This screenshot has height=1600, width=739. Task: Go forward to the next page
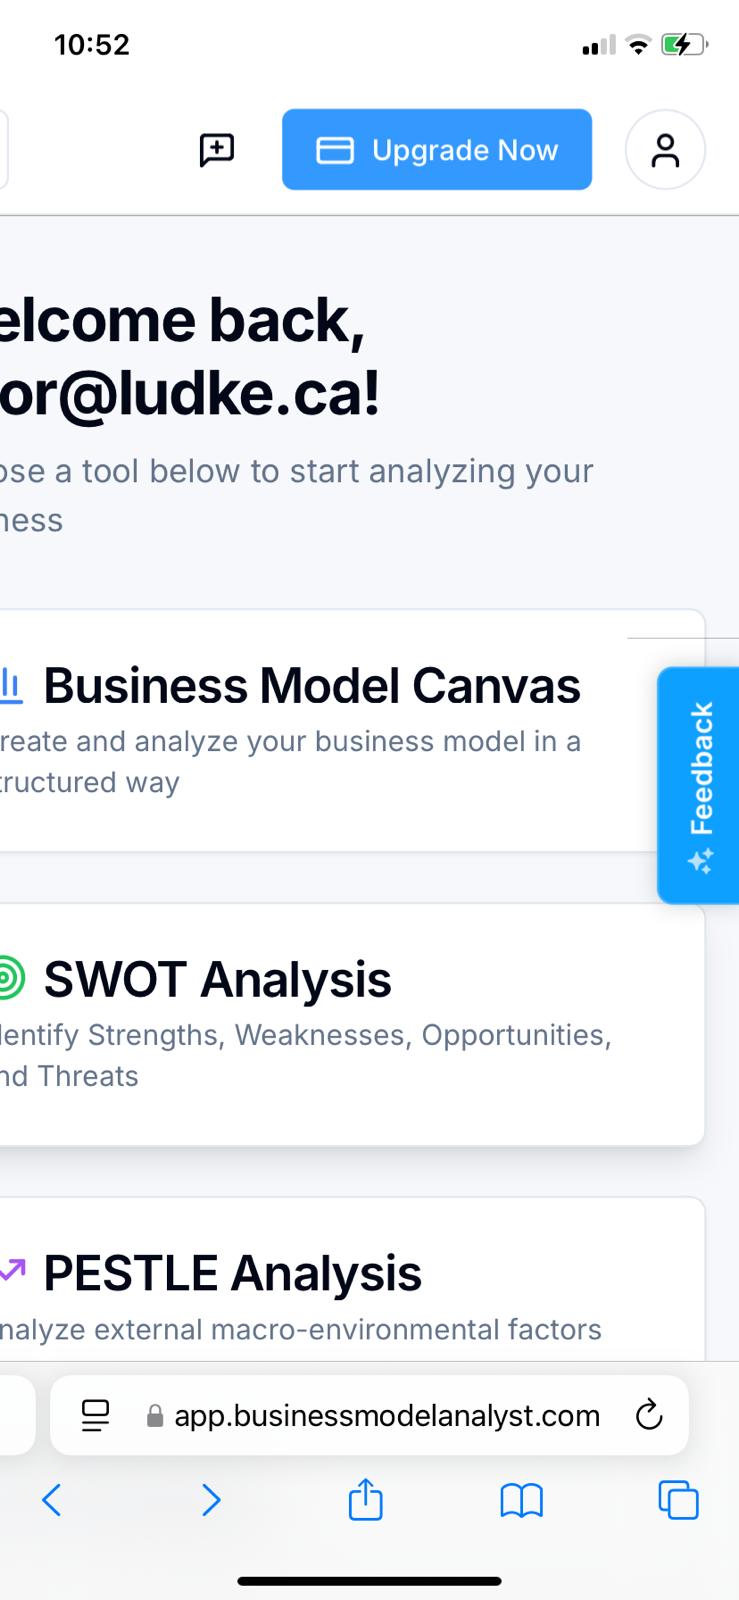[x=210, y=1500]
